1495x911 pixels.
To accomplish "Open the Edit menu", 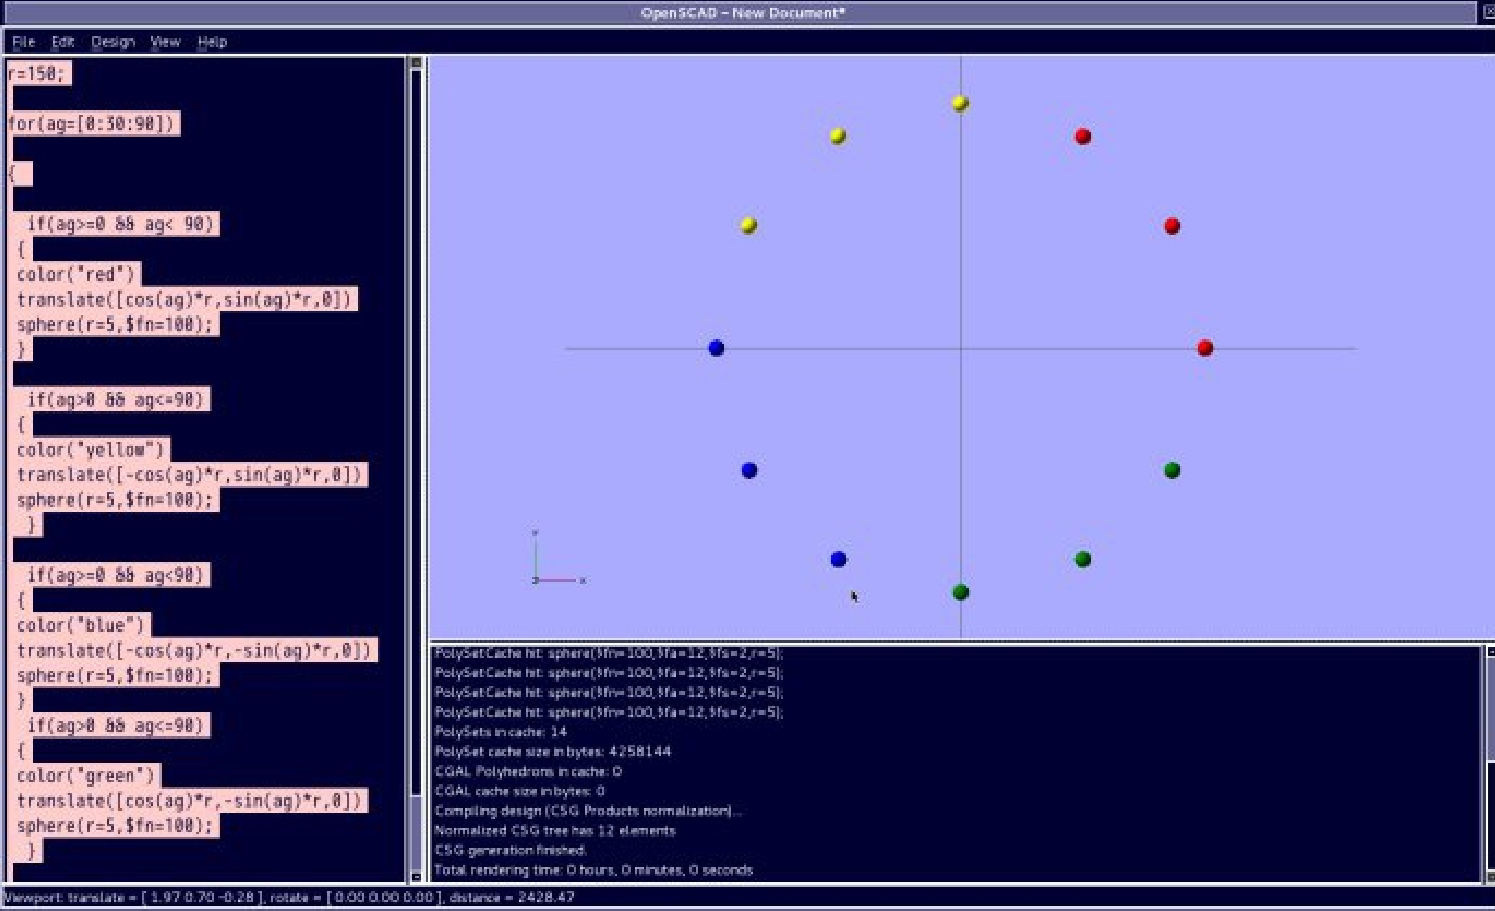I will coord(63,42).
